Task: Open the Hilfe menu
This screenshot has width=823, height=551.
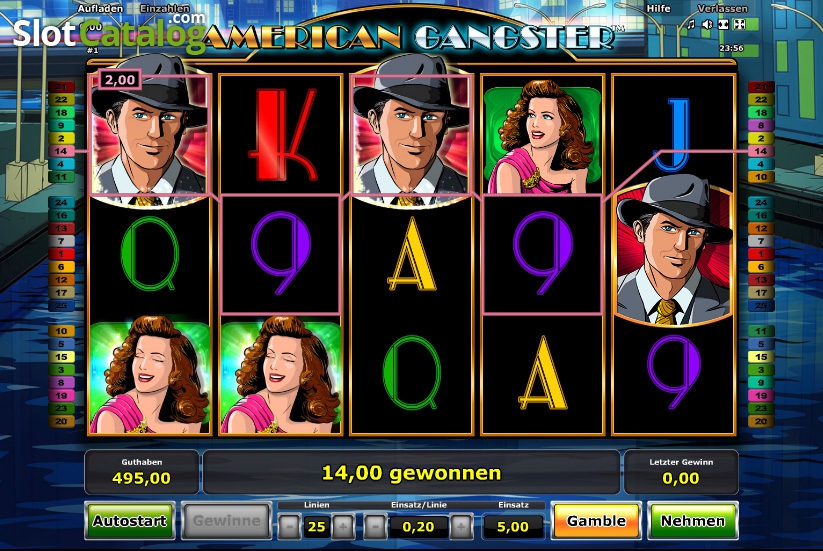Action: [x=658, y=8]
